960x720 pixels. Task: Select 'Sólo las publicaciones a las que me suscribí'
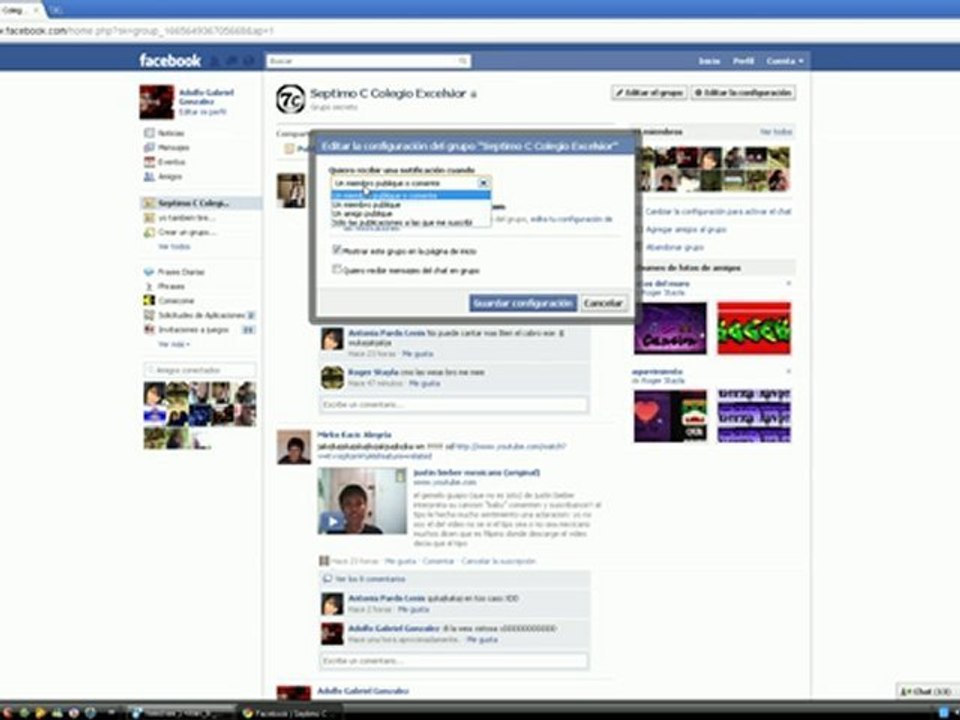pos(411,223)
